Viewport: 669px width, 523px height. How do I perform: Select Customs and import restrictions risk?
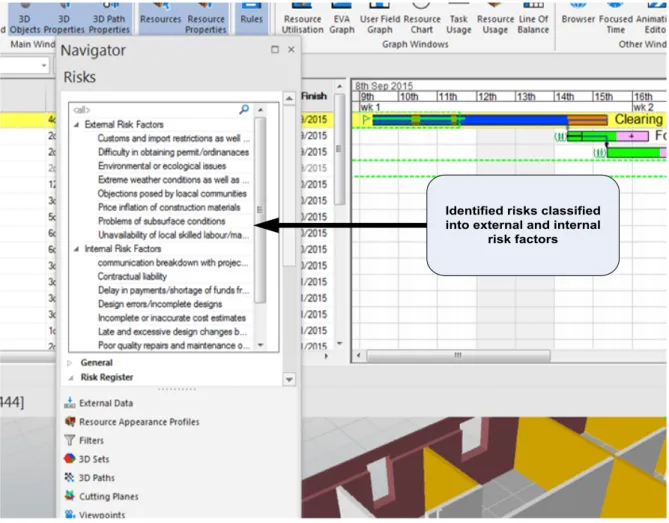click(x=173, y=138)
